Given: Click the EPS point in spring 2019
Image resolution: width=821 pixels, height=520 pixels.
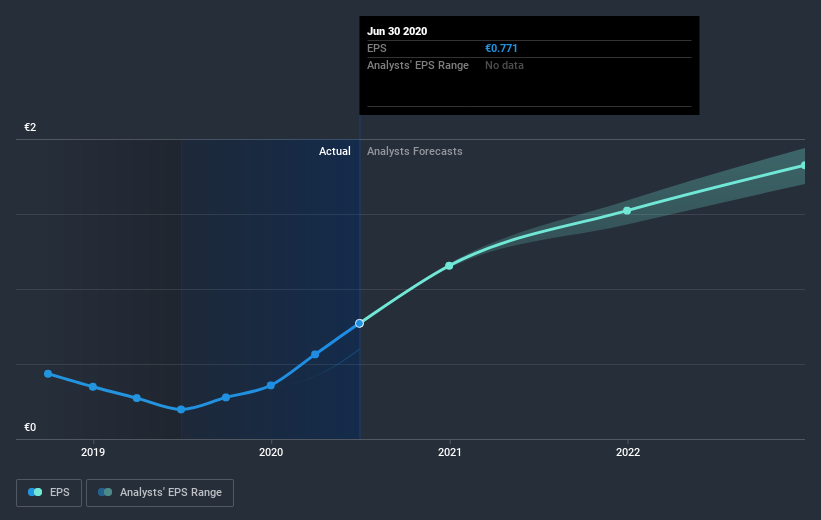Looking at the screenshot, I should (x=137, y=399).
